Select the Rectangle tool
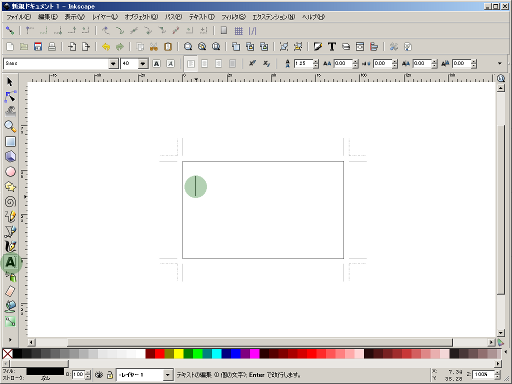The height and width of the screenshot is (384, 512). point(10,142)
